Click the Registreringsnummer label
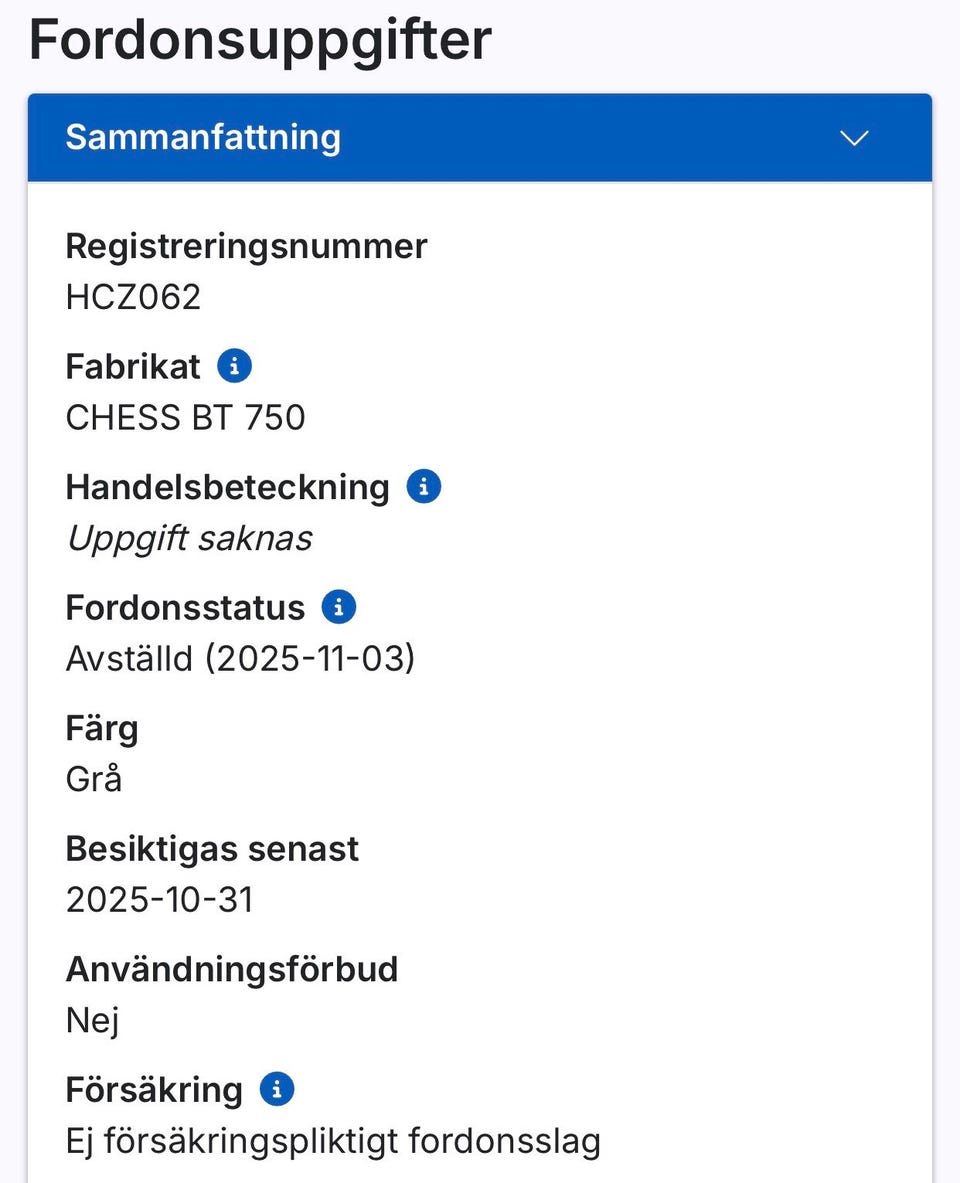960x1183 pixels. pos(246,246)
